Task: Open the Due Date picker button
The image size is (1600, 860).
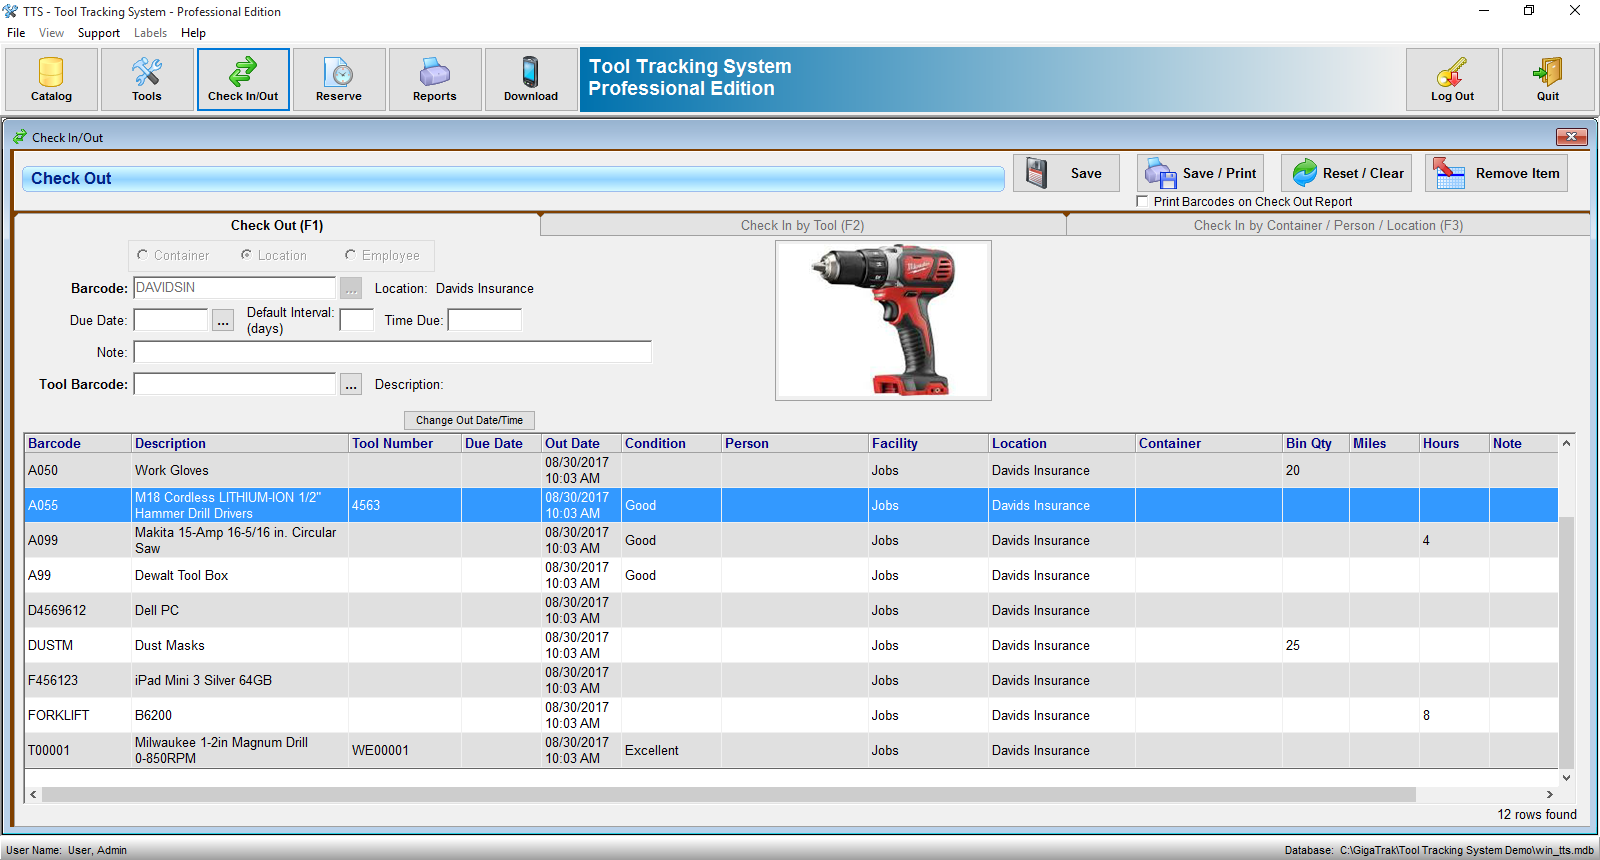Action: 223,320
